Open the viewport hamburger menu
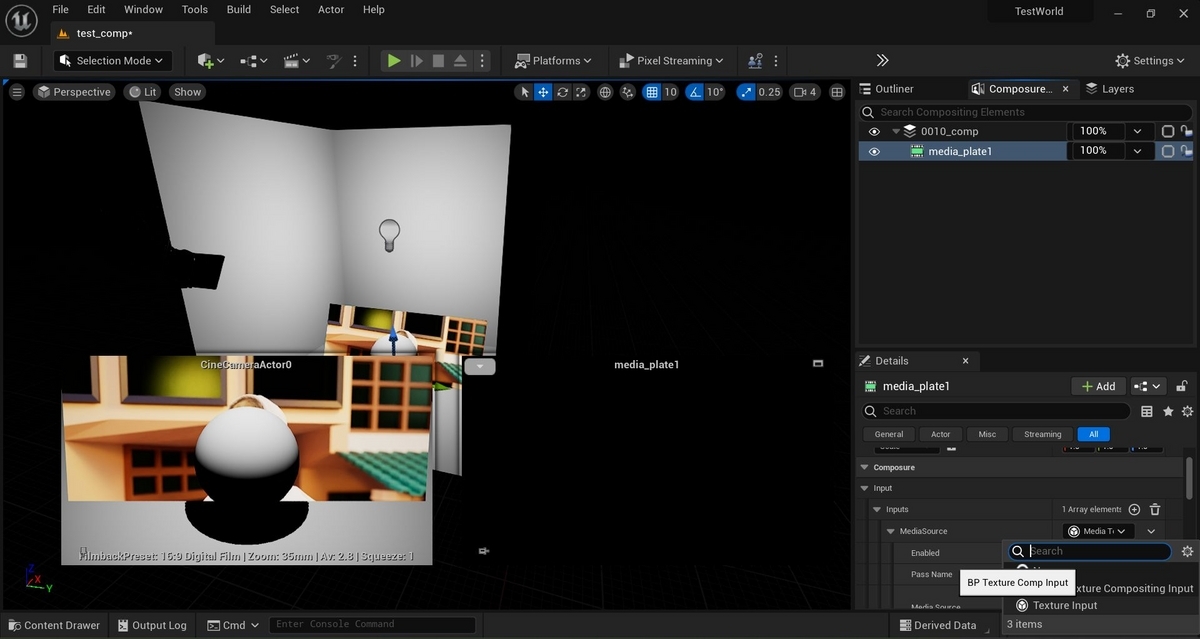This screenshot has width=1200, height=639. tap(17, 92)
